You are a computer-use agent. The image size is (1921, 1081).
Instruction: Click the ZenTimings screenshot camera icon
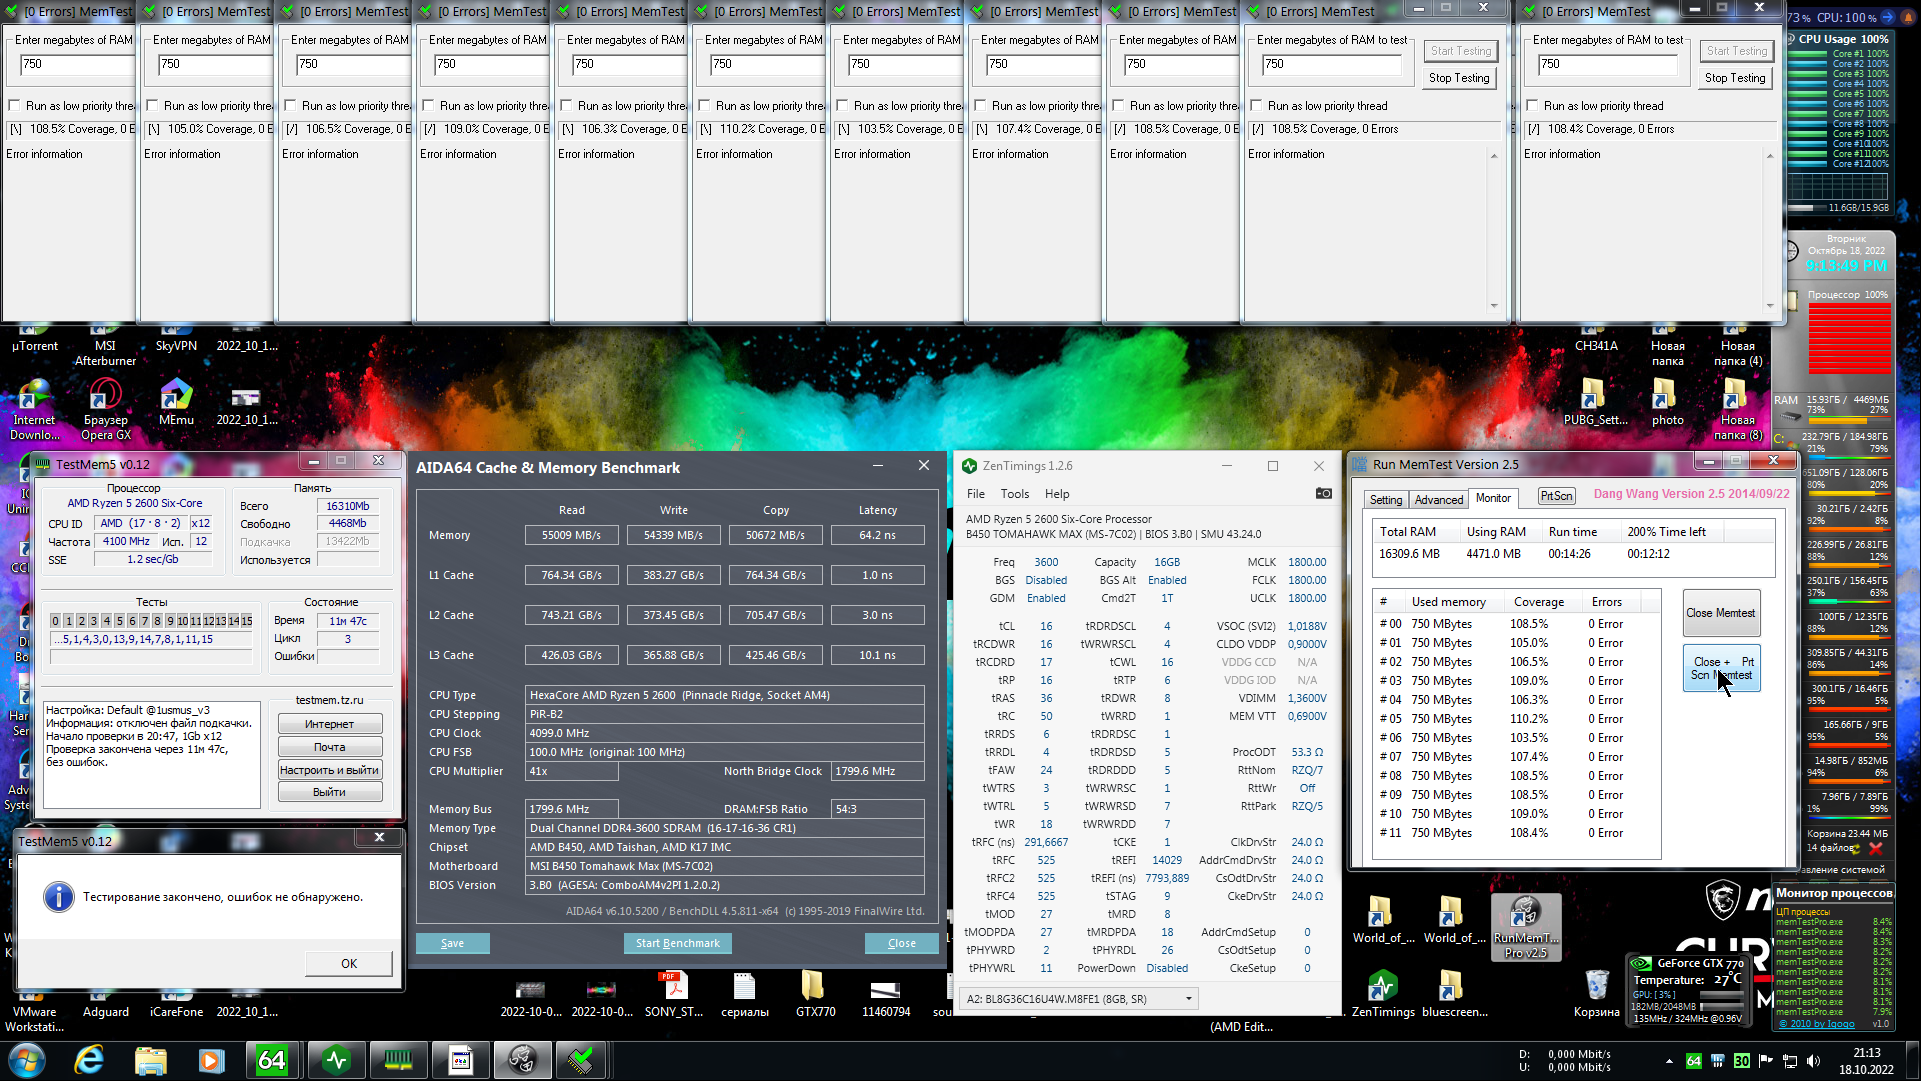point(1323,493)
